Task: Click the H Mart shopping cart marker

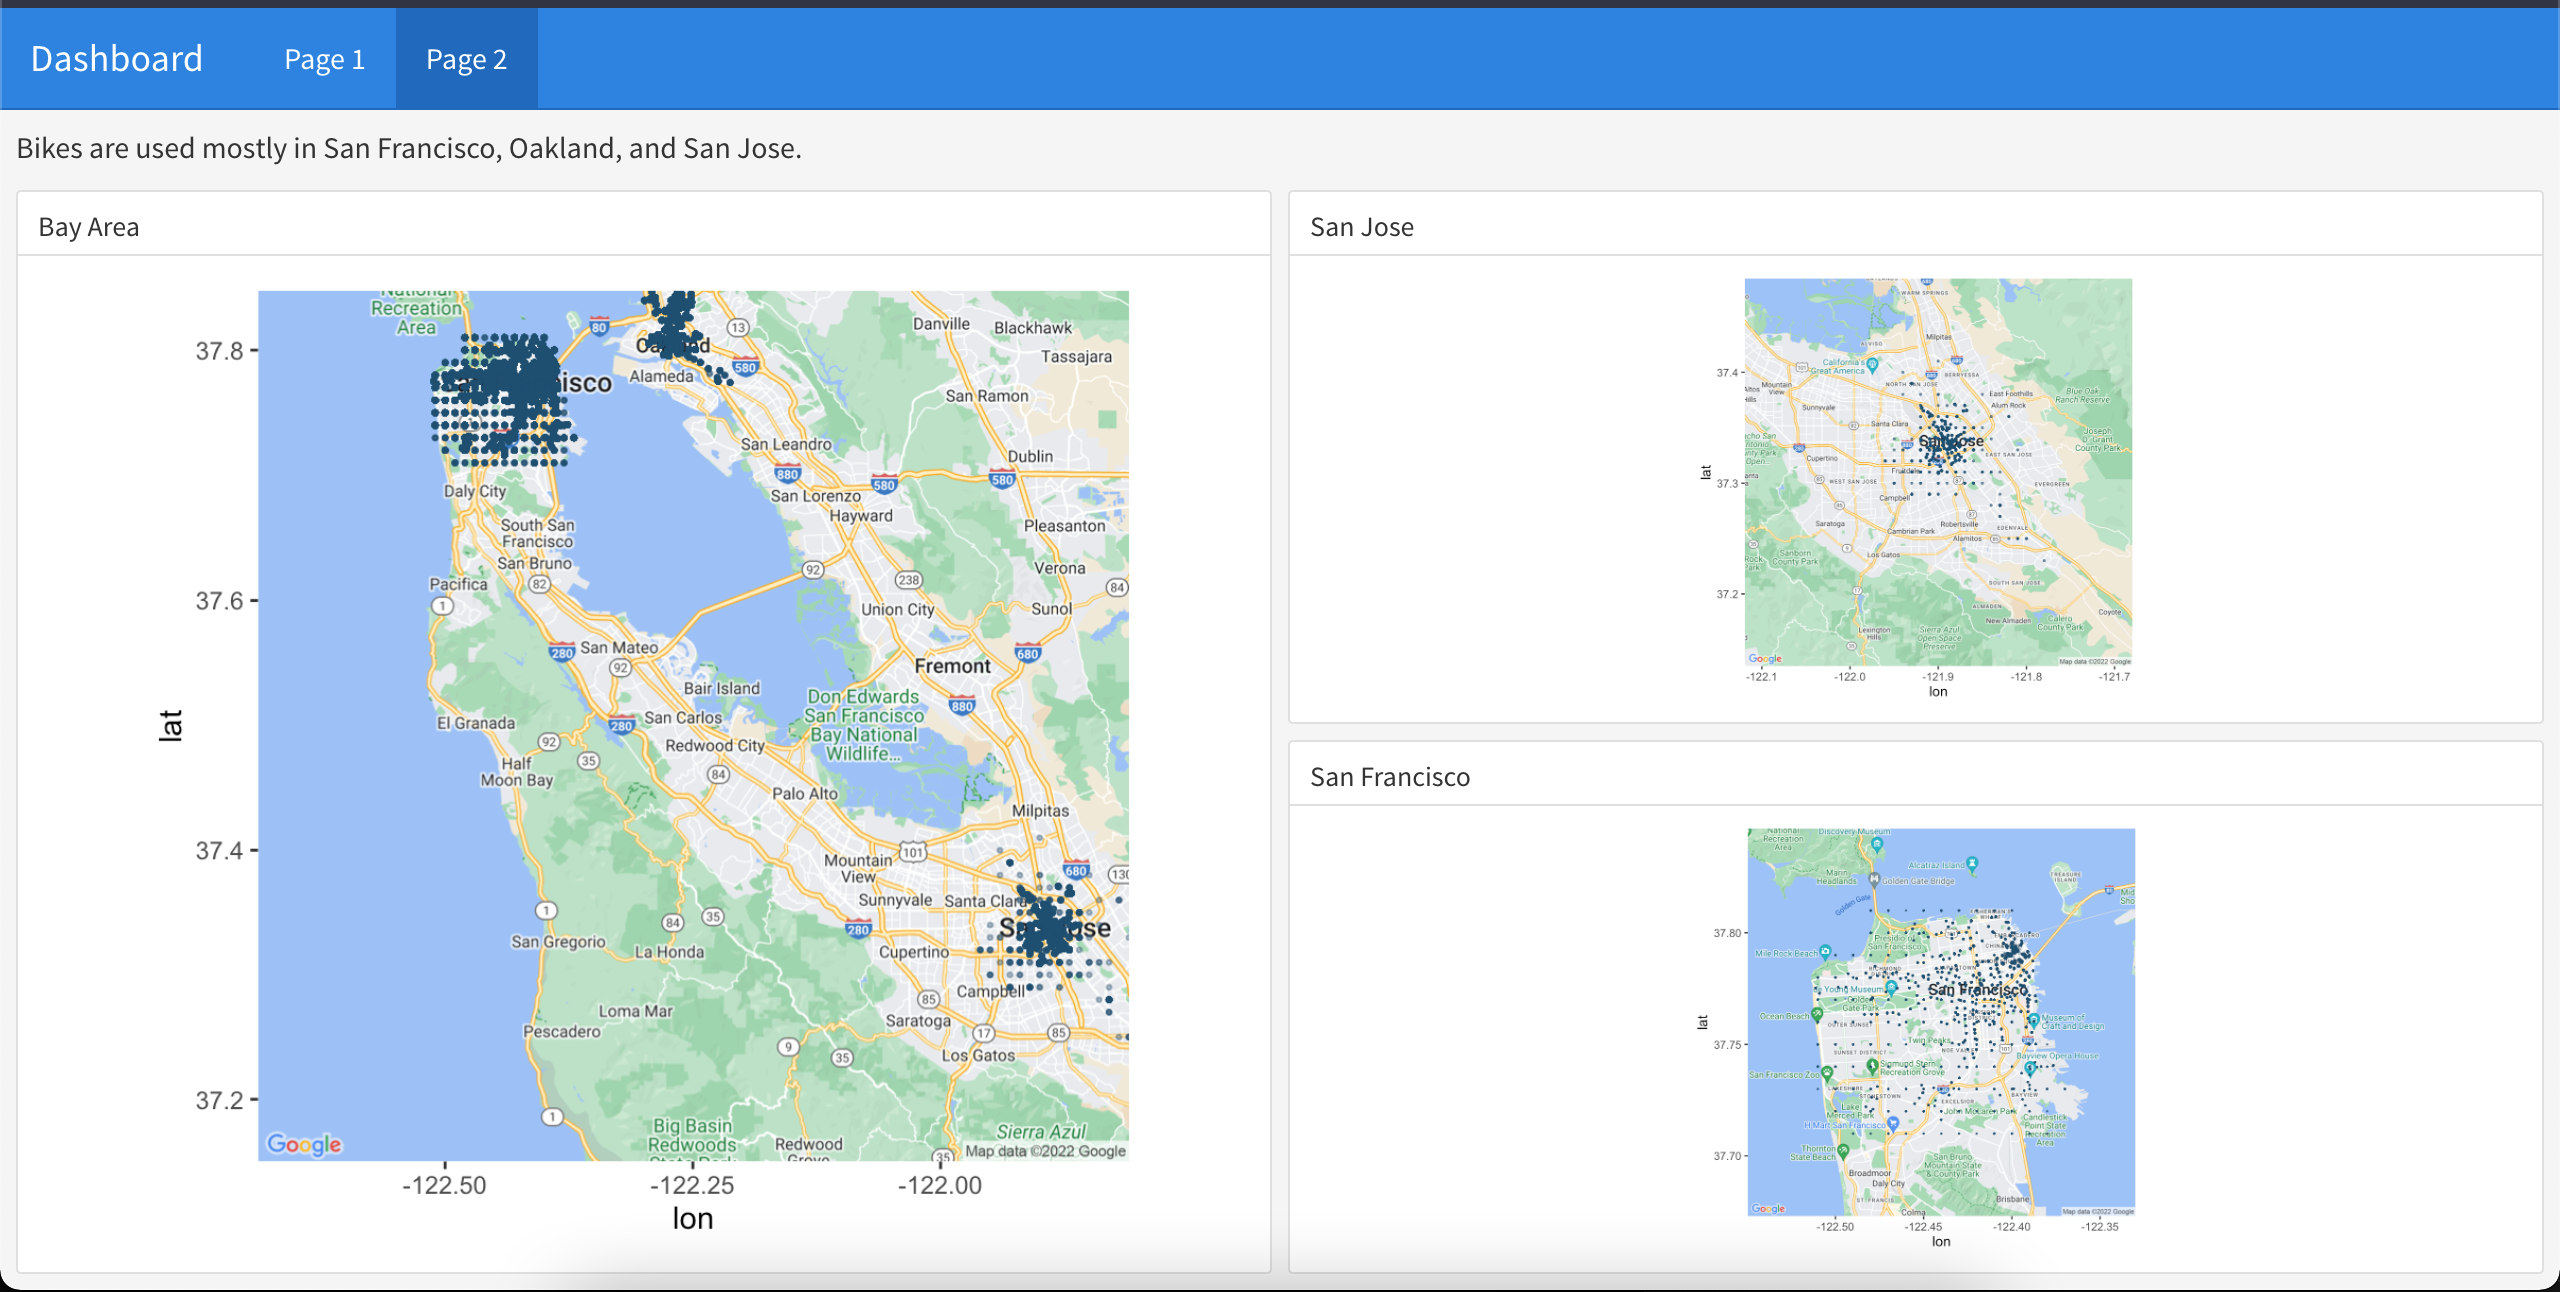Action: click(x=1892, y=1123)
